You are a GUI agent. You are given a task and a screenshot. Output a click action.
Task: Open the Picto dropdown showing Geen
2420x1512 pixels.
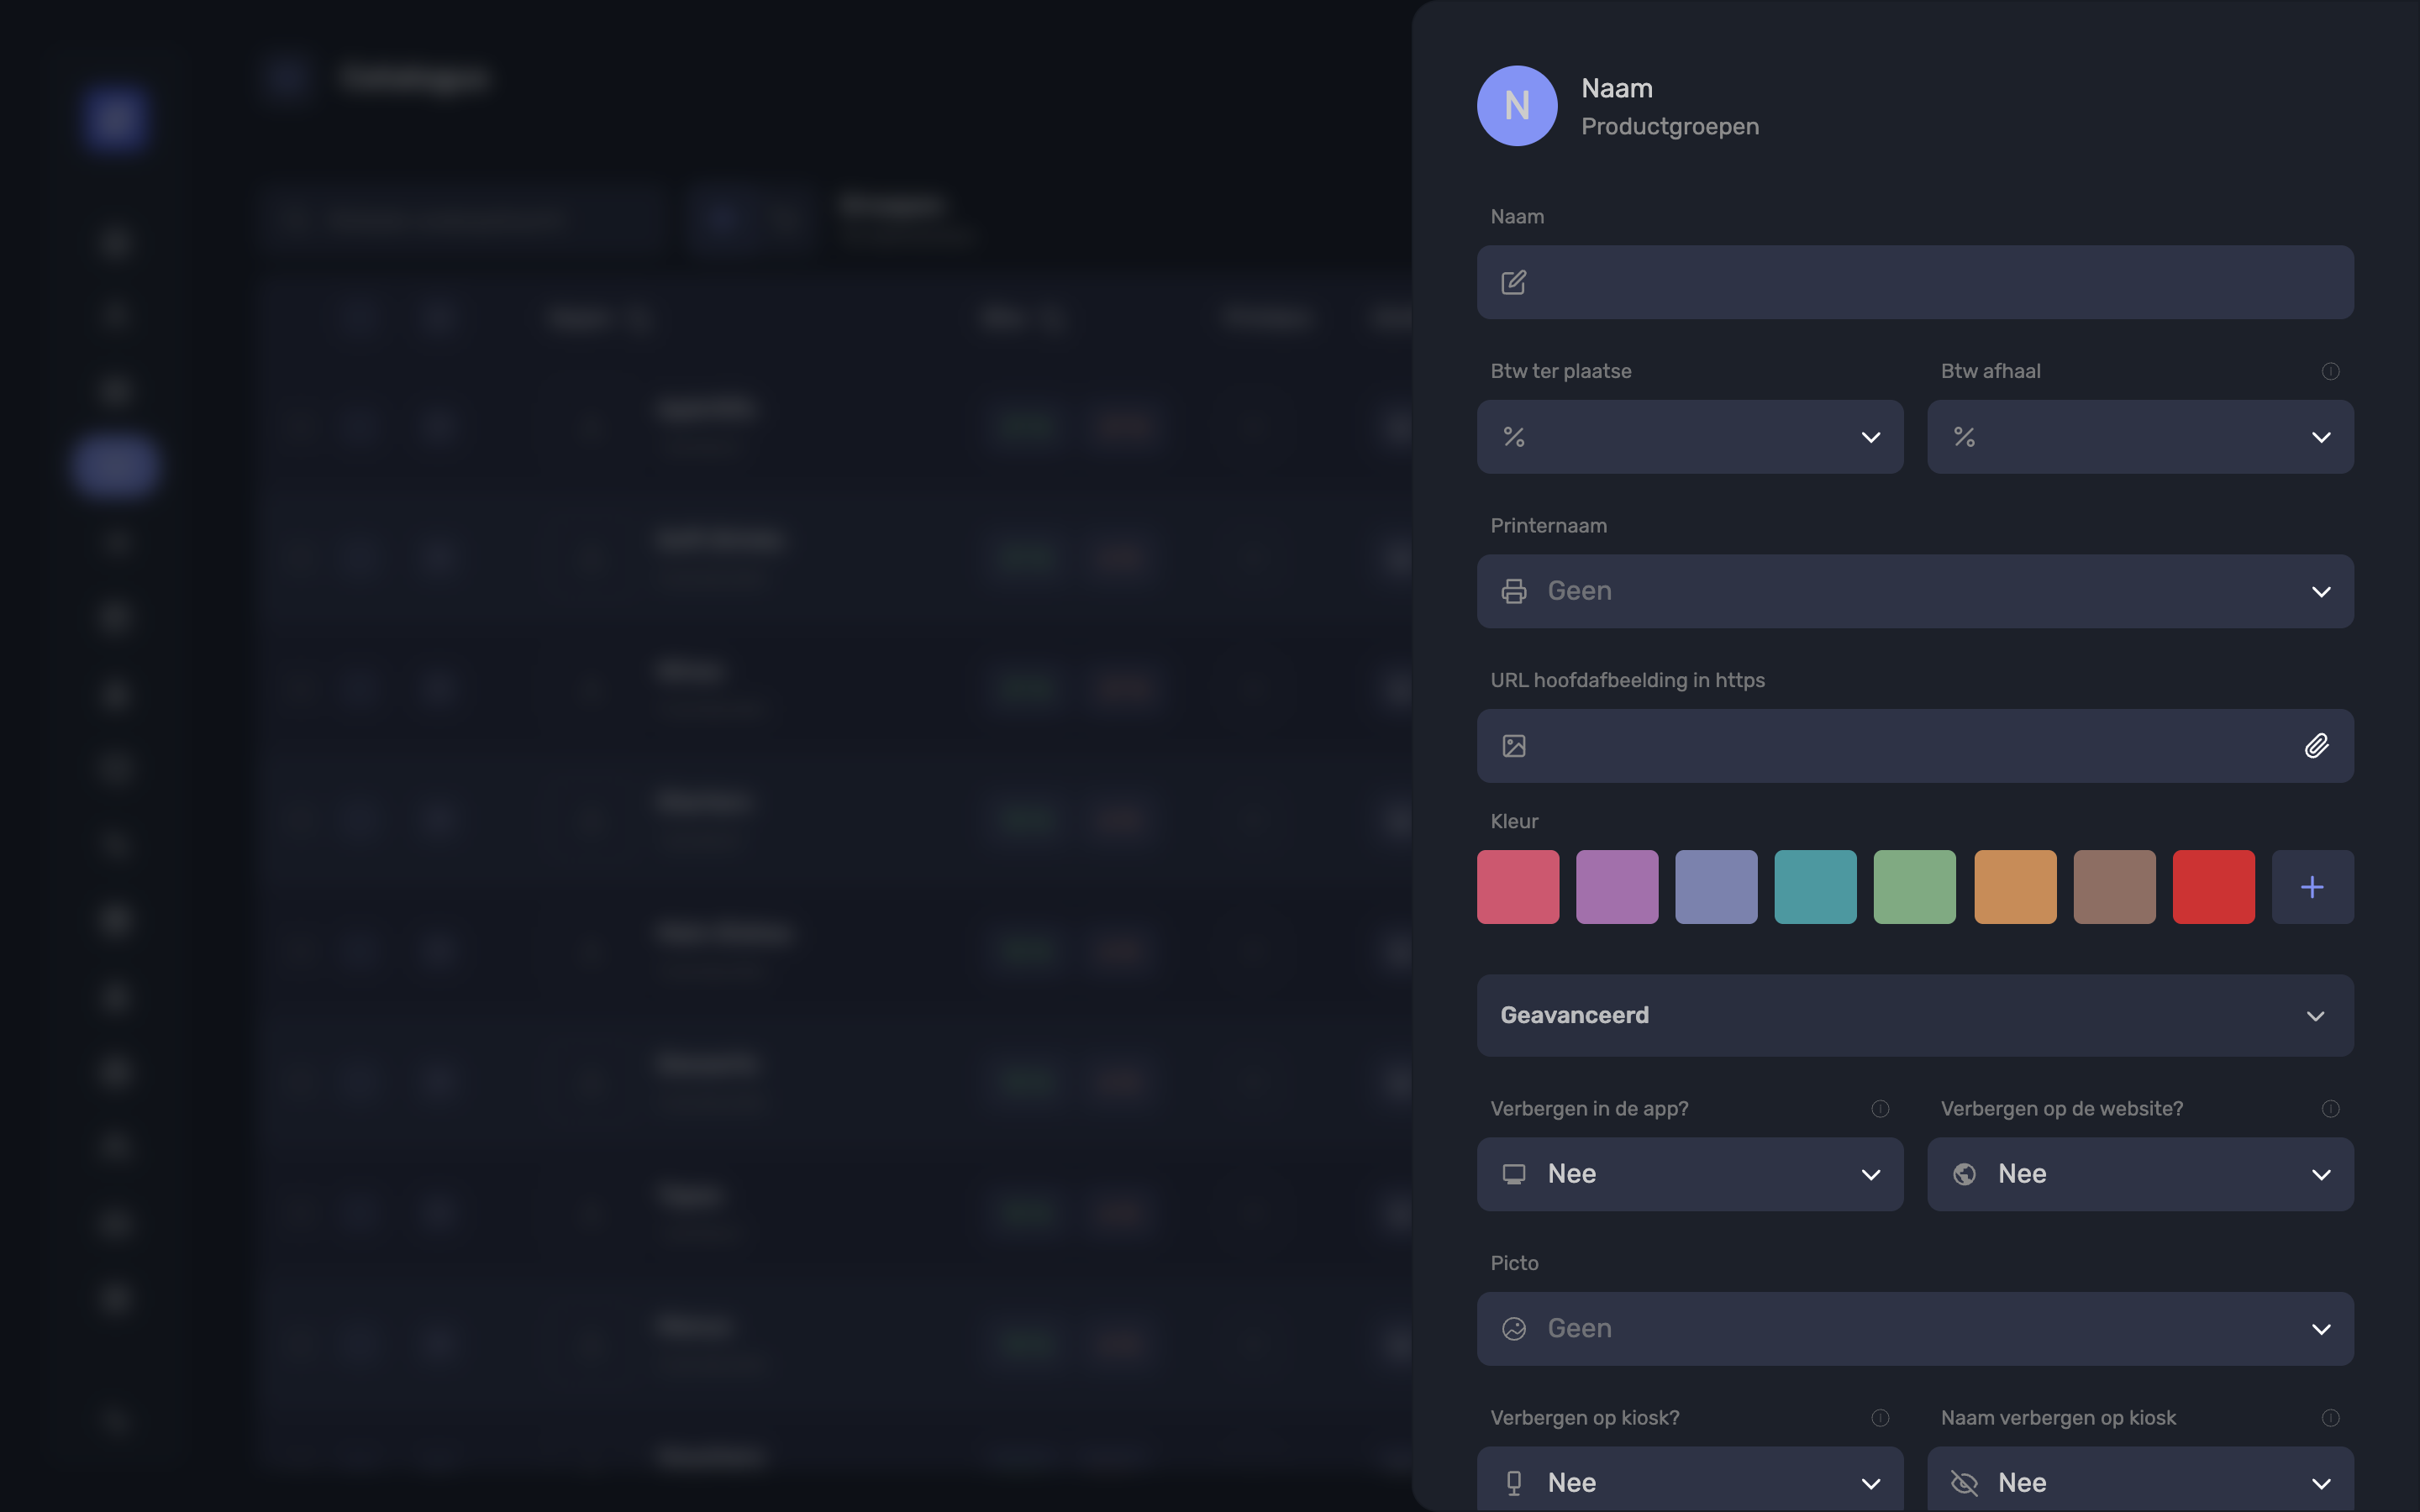pyautogui.click(x=1914, y=1328)
